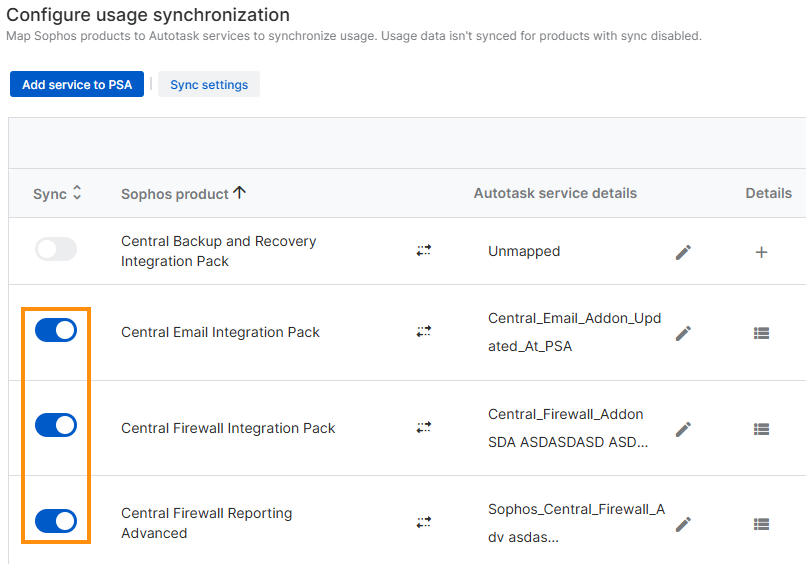The width and height of the screenshot is (806, 564).
Task: Open details list for Central Firewall Integration Pack
Action: tap(761, 429)
